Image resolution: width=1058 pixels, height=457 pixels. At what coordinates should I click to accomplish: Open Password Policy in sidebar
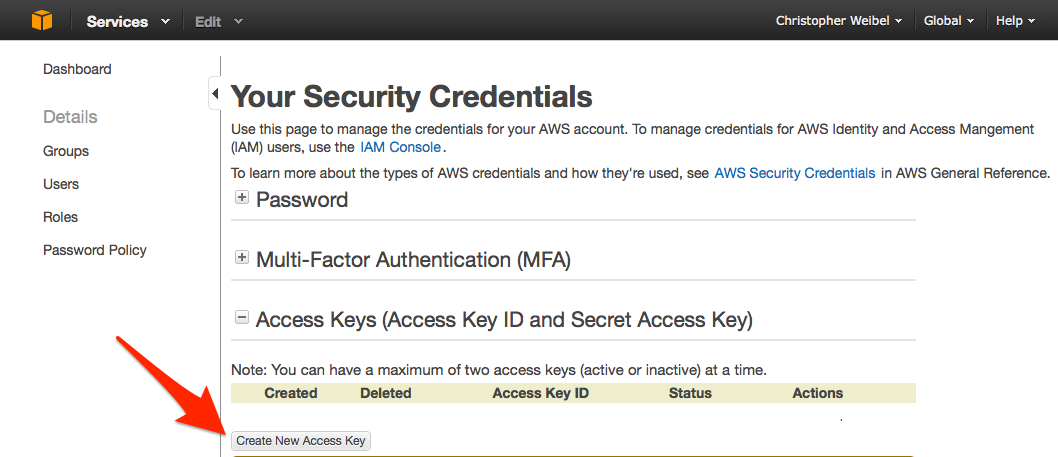95,250
